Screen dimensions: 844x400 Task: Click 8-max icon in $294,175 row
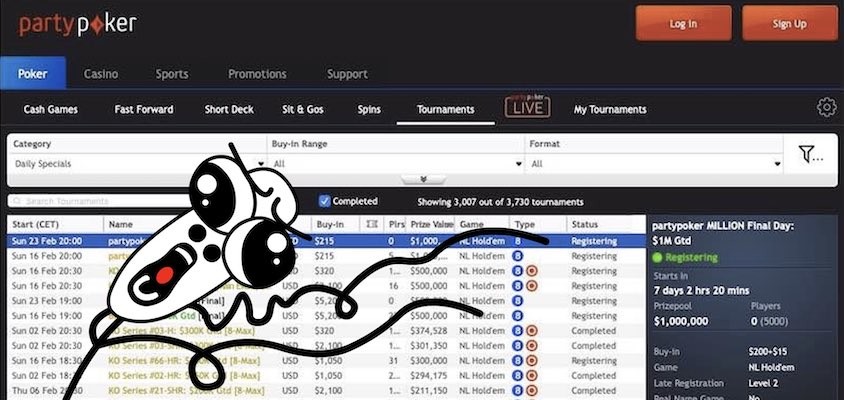tap(518, 376)
